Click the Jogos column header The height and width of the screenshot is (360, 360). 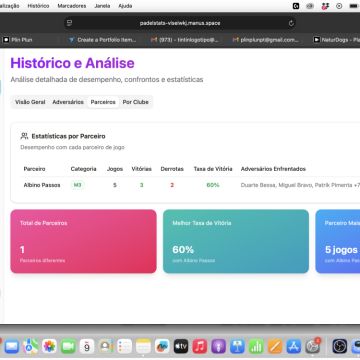coord(115,169)
